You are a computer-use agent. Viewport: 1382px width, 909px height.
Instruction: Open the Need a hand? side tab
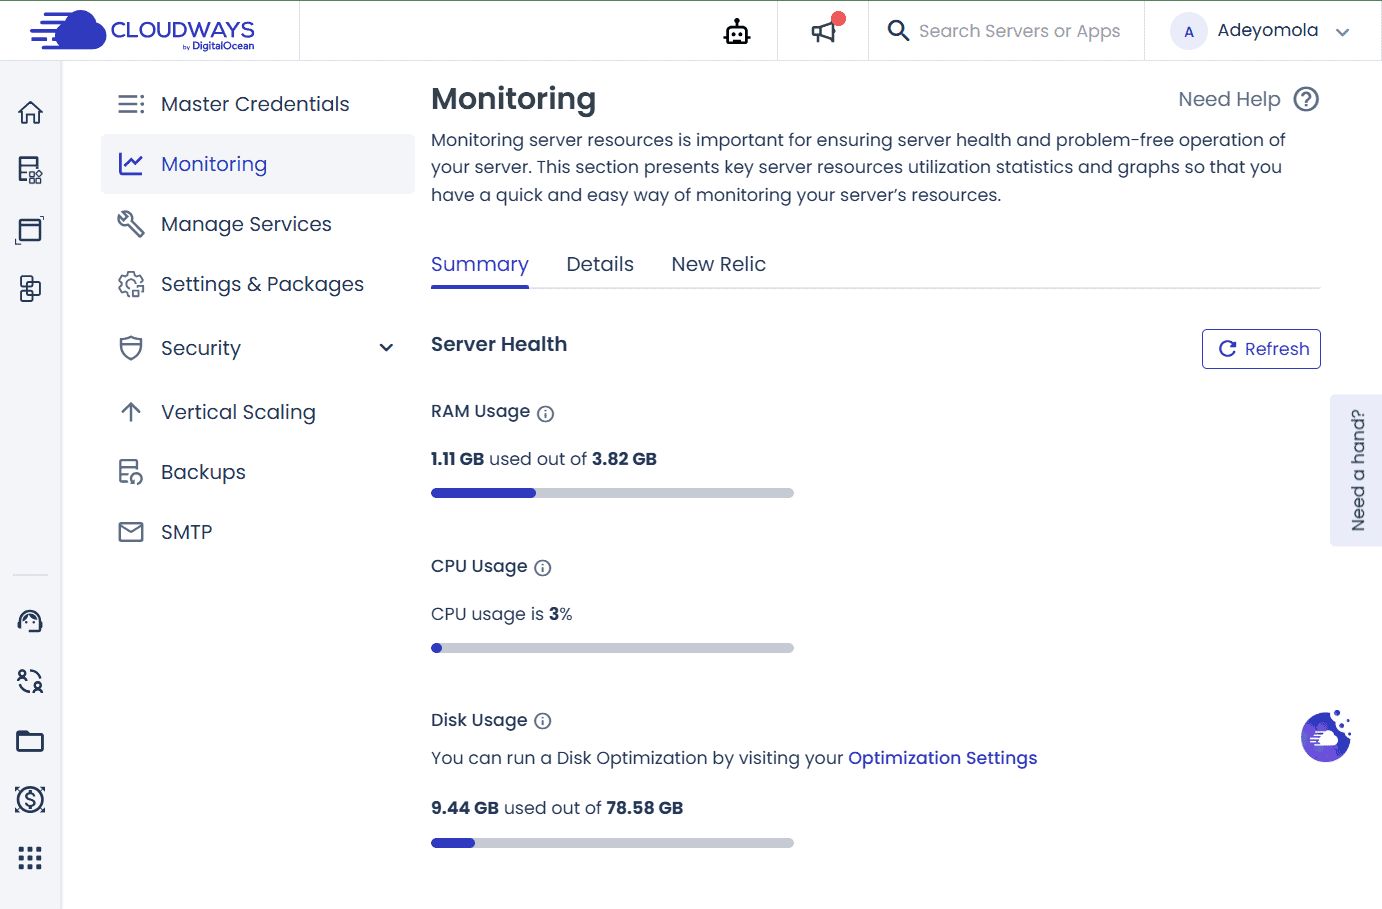coord(1356,470)
